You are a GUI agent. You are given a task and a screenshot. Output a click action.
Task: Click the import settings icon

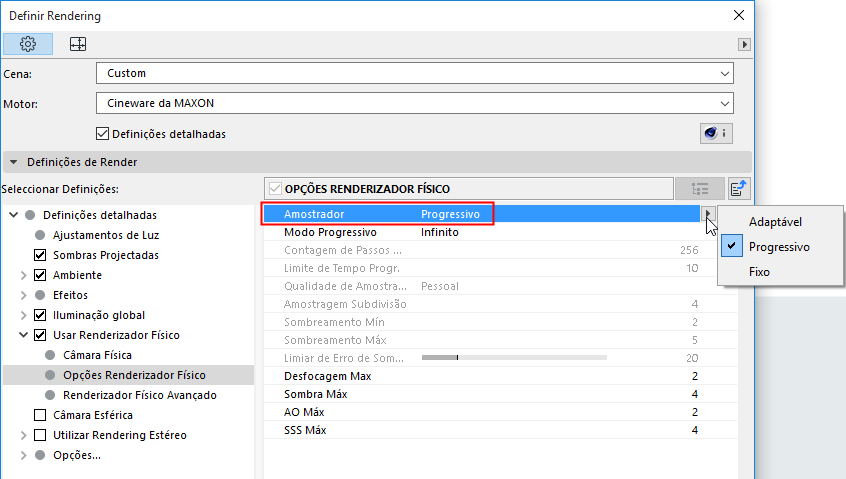[739, 189]
